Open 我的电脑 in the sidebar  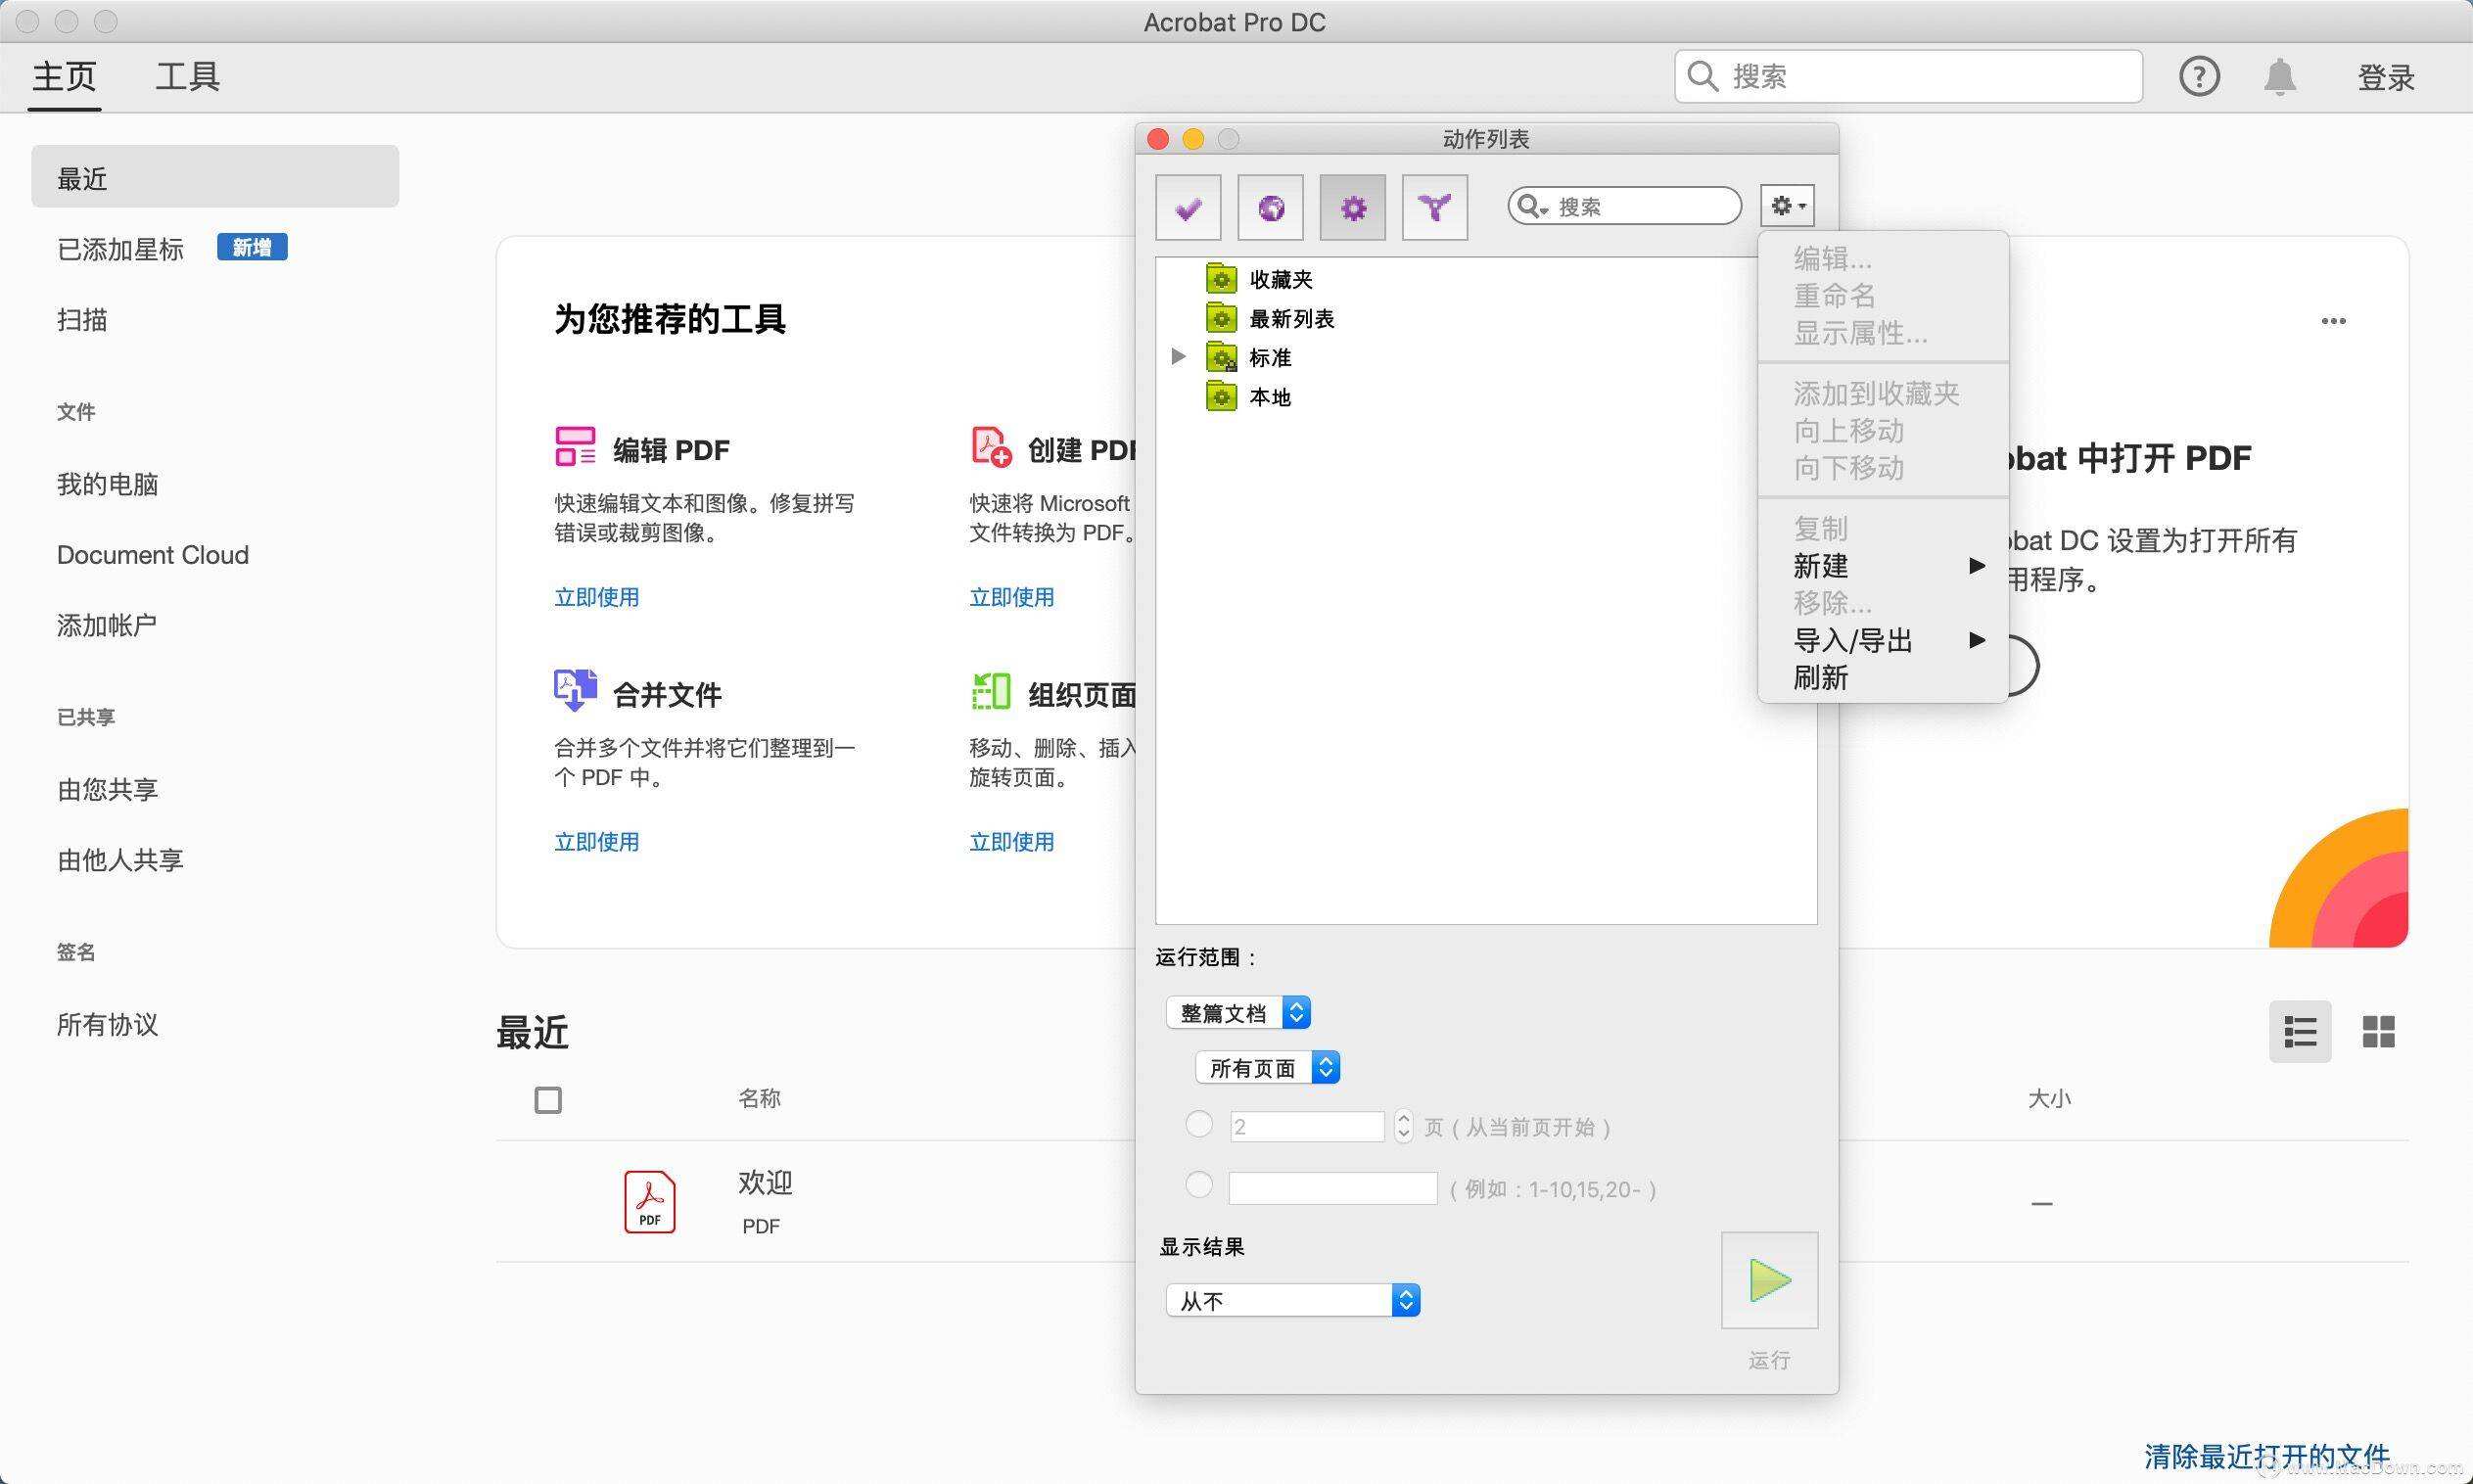pyautogui.click(x=107, y=484)
